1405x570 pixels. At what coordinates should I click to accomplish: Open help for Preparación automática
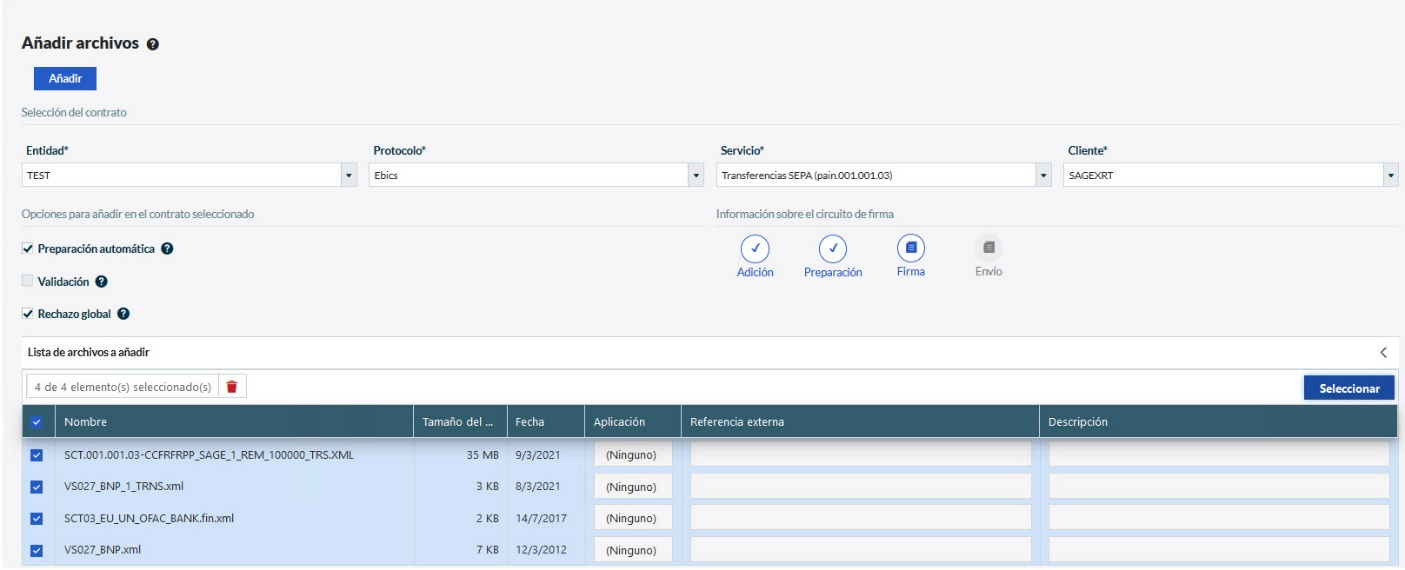(169, 248)
